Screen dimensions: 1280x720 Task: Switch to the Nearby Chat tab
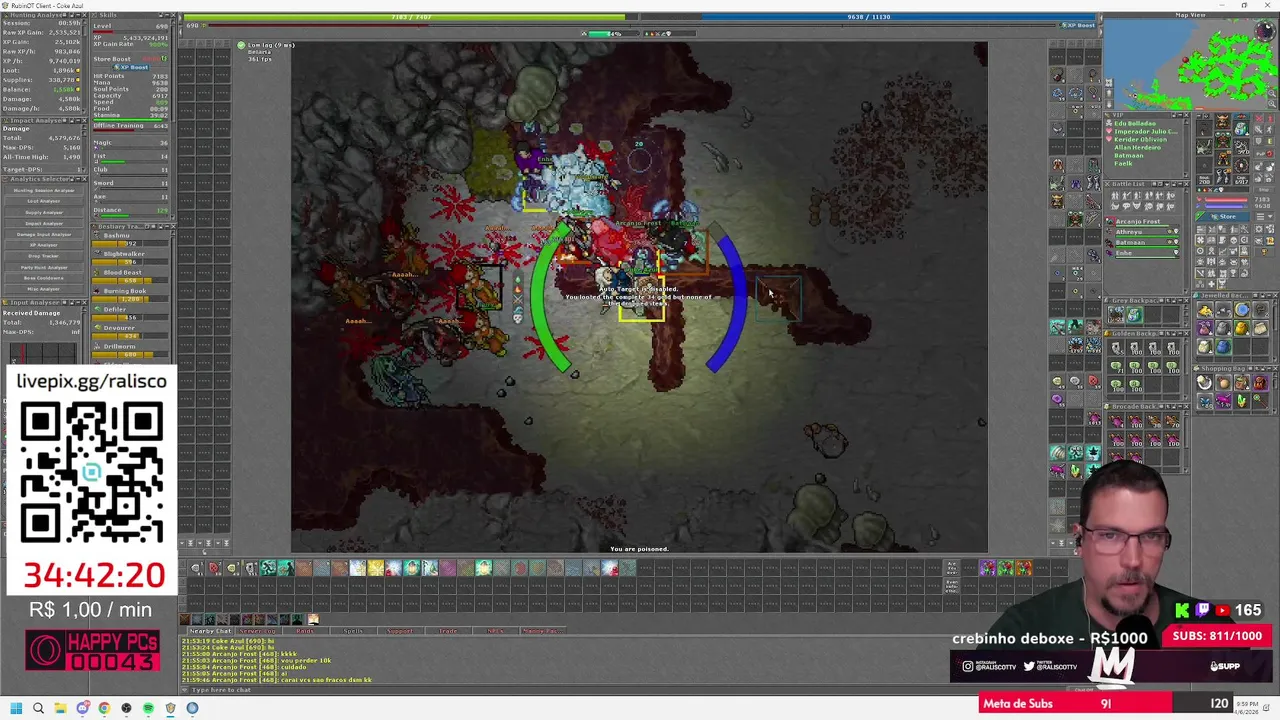pyautogui.click(x=211, y=631)
